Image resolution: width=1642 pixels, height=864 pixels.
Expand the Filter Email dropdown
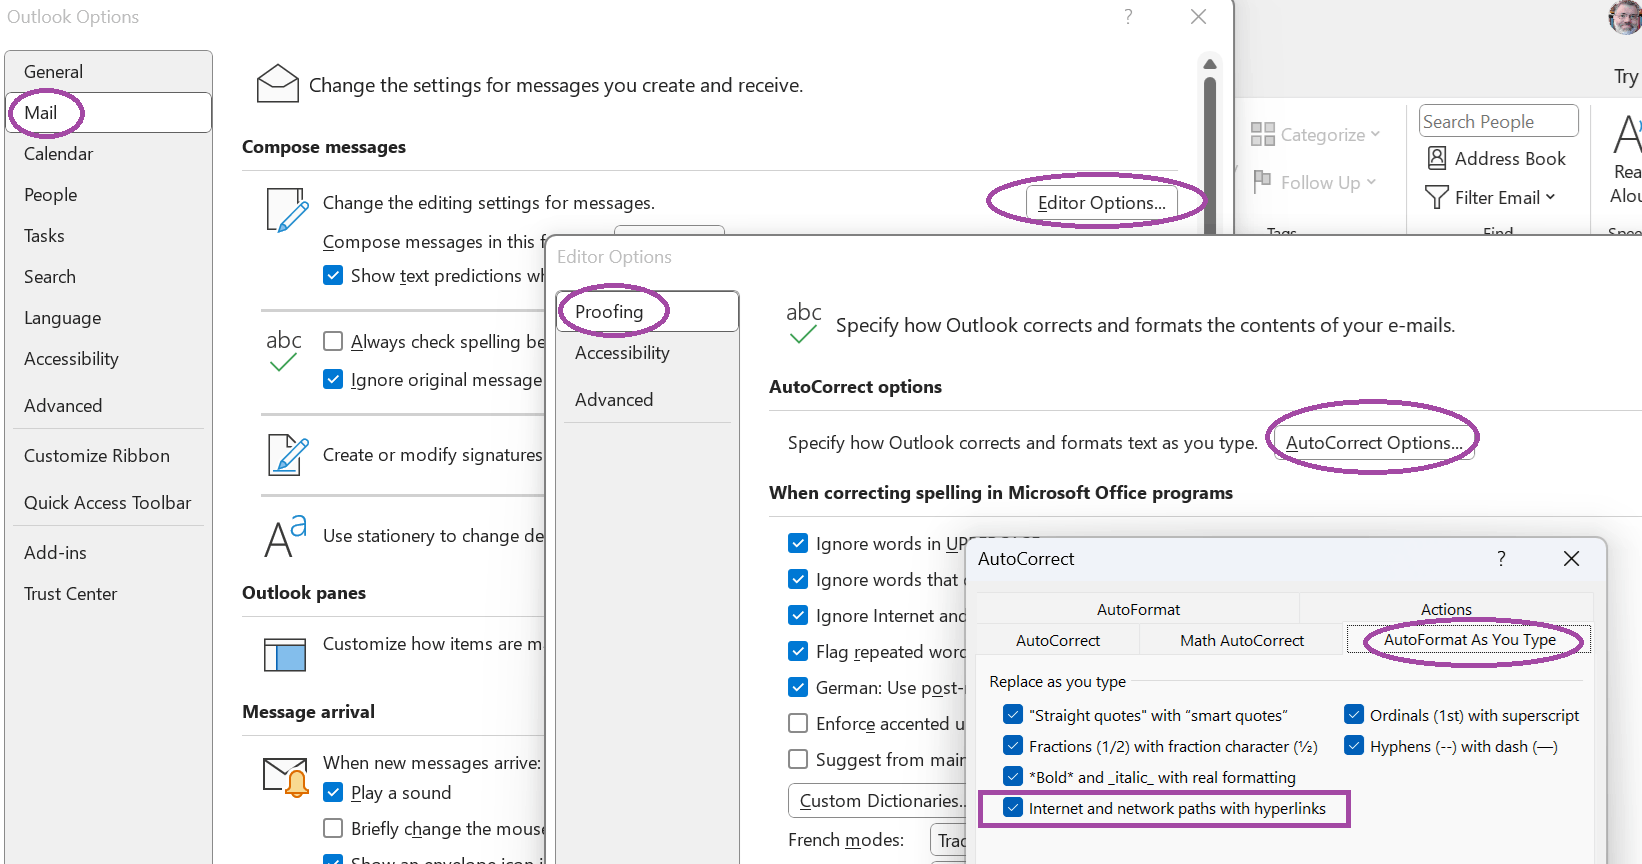[x=1550, y=197]
